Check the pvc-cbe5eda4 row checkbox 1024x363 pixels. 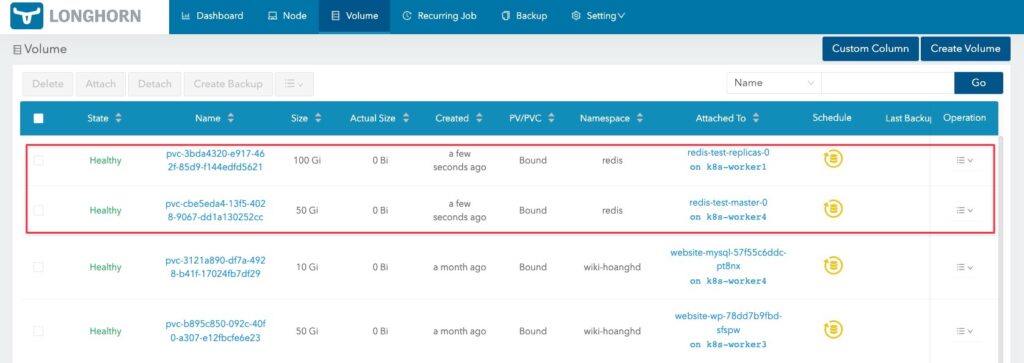pyautogui.click(x=39, y=210)
